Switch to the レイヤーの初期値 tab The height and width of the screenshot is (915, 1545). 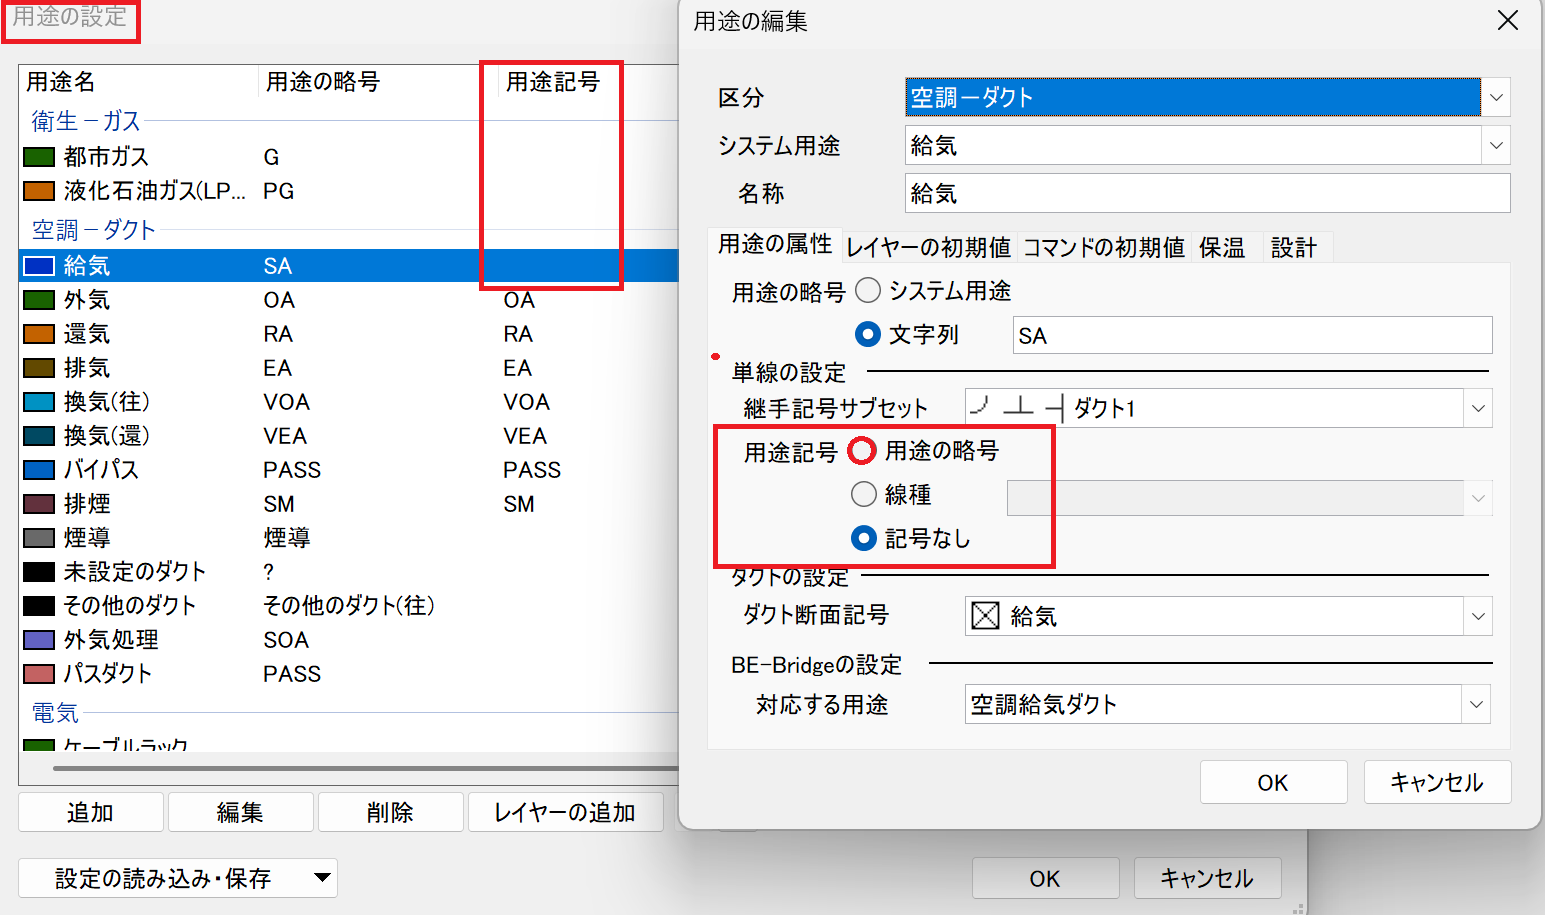928,247
